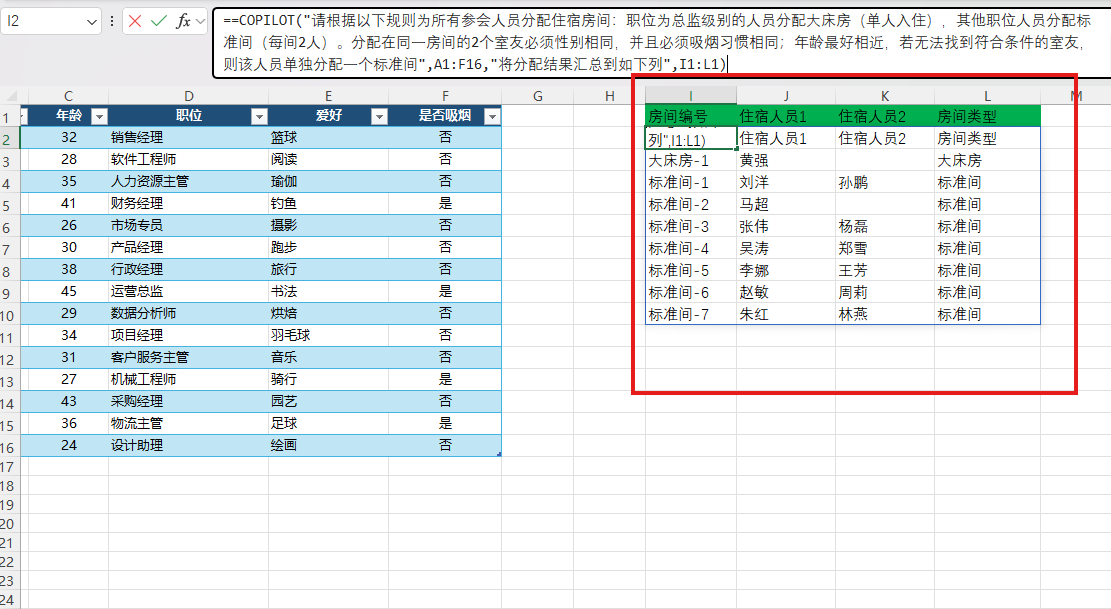Select cell containing 机械工程师
This screenshot has width=1111, height=609.
point(188,379)
